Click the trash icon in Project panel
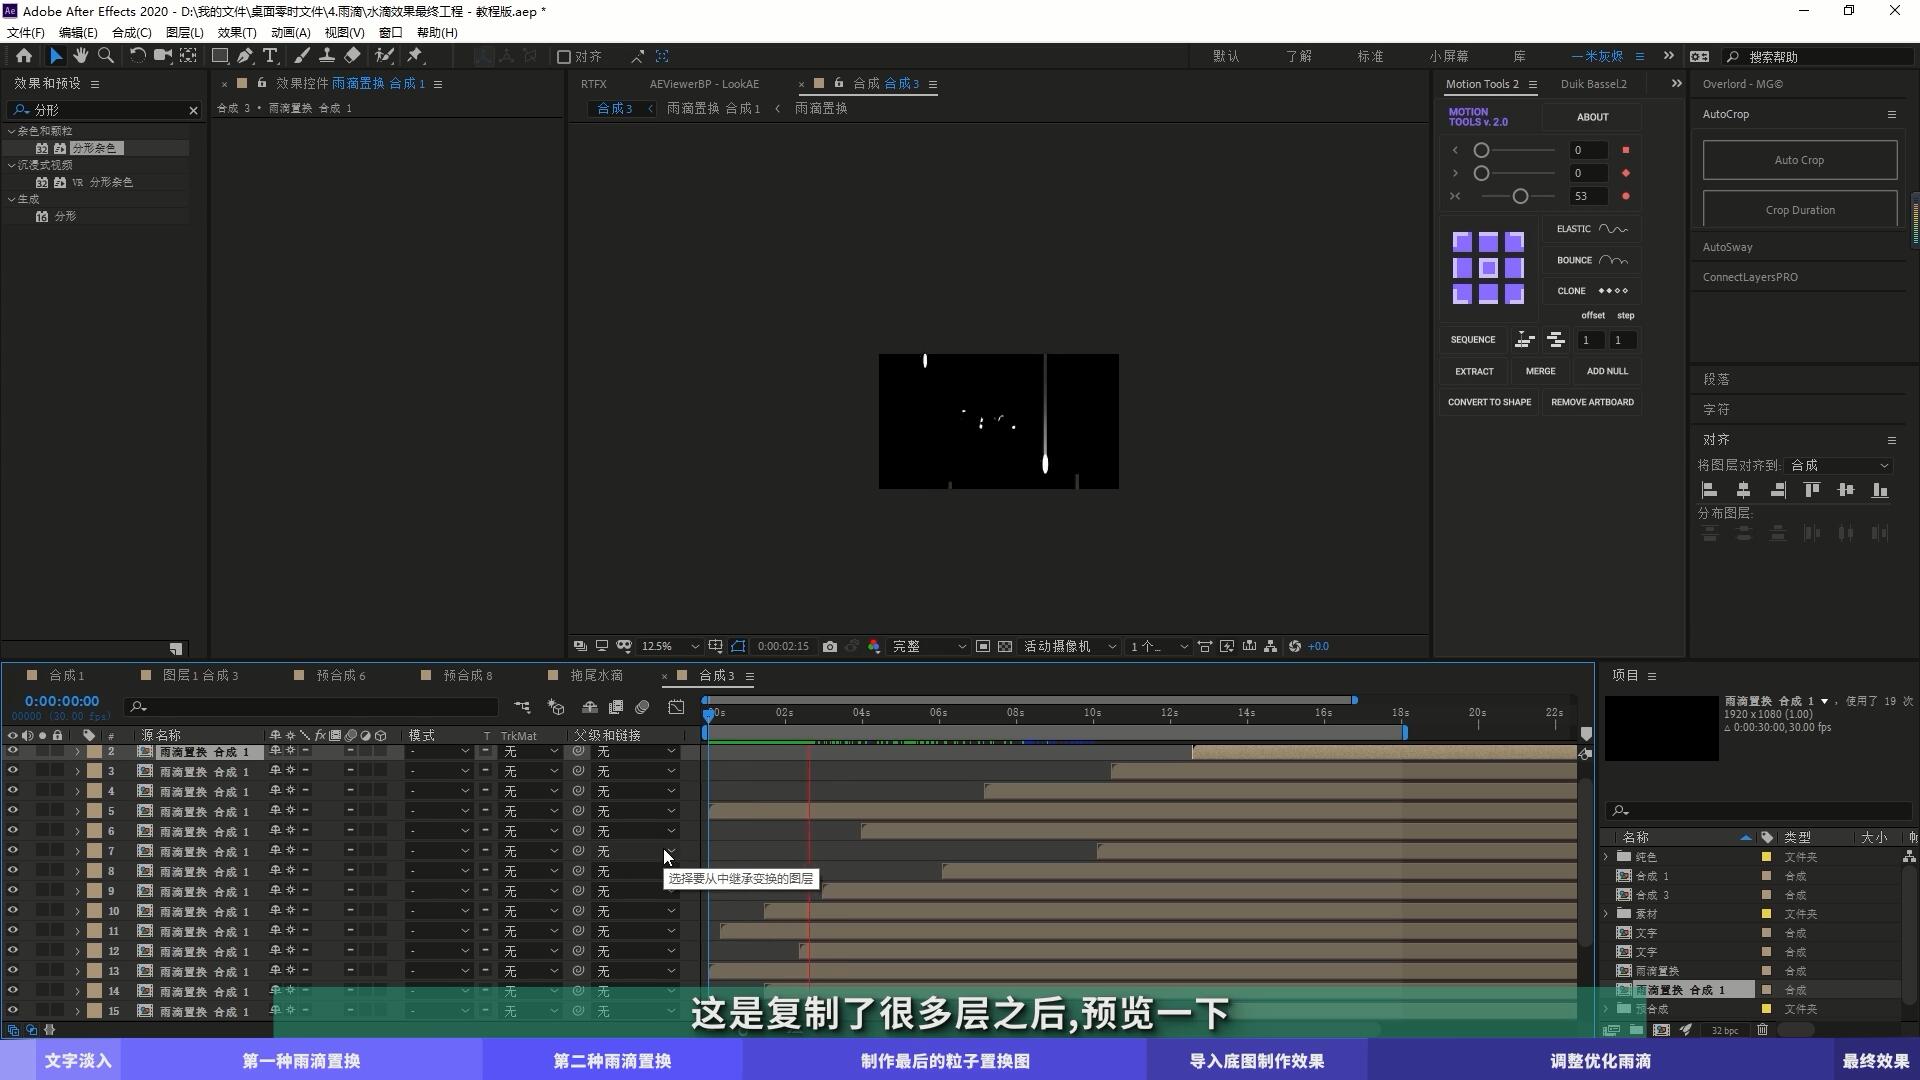Screen dimensions: 1920x1080 1762,1030
